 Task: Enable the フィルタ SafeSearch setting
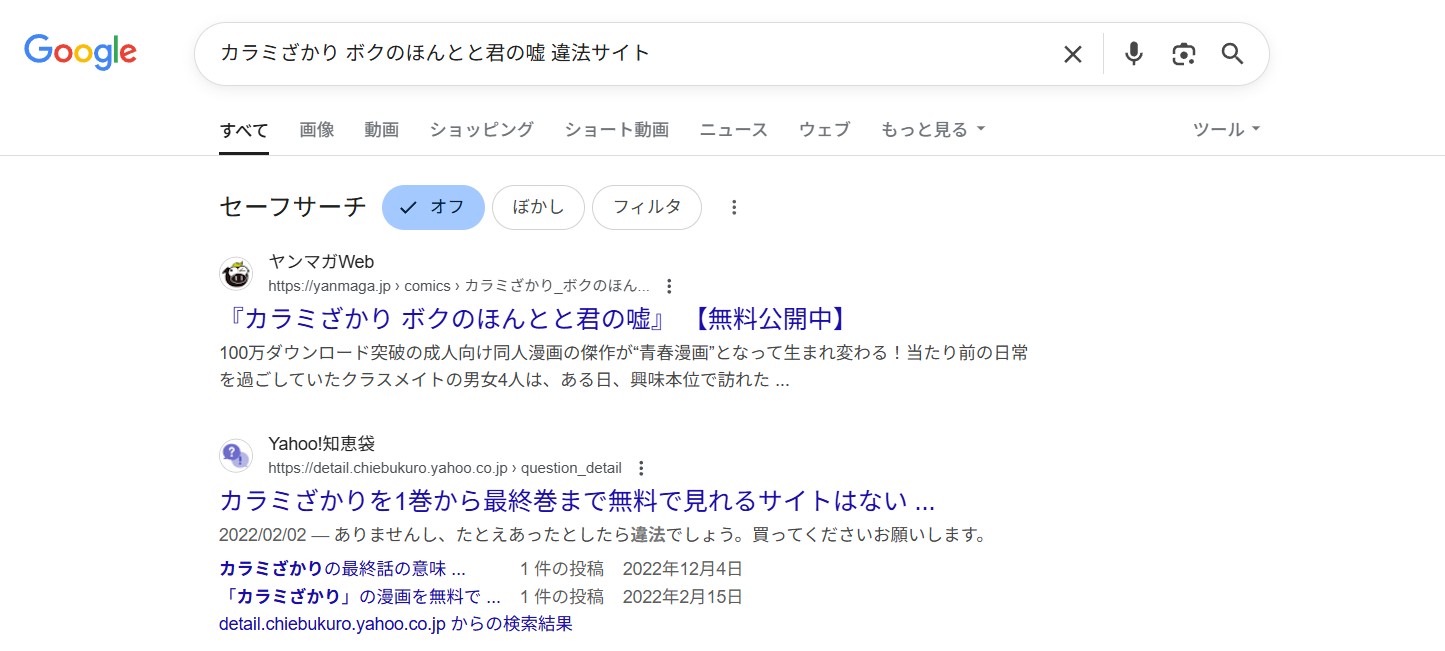click(x=647, y=207)
